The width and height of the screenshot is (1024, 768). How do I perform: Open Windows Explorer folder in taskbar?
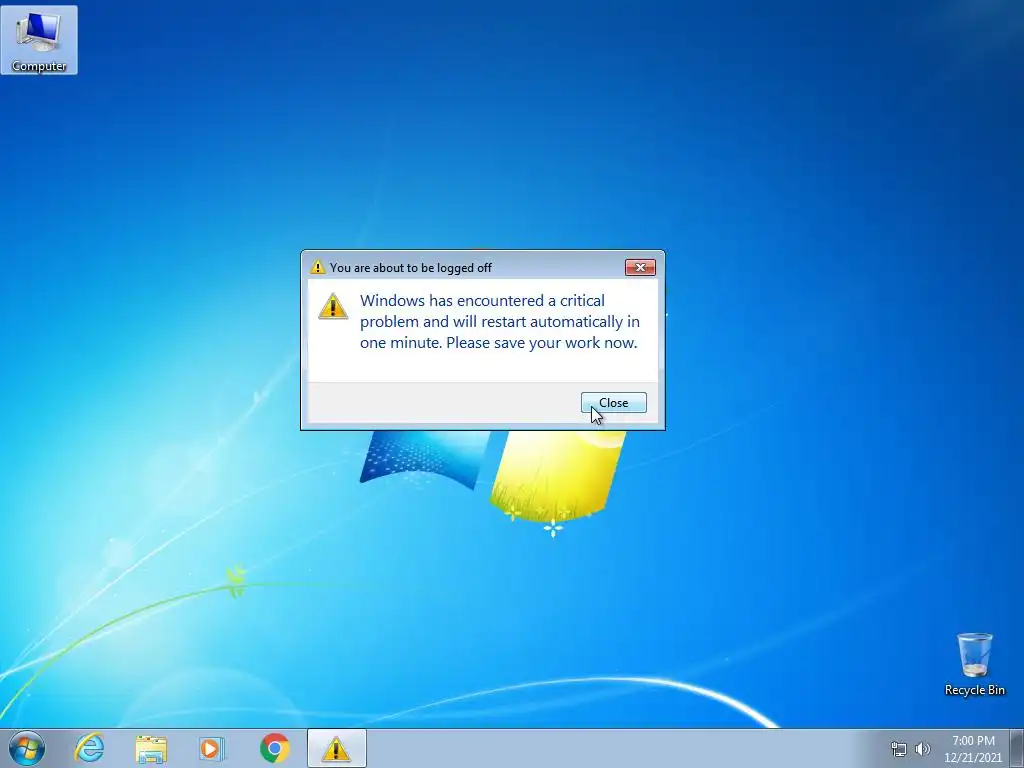[x=151, y=749]
